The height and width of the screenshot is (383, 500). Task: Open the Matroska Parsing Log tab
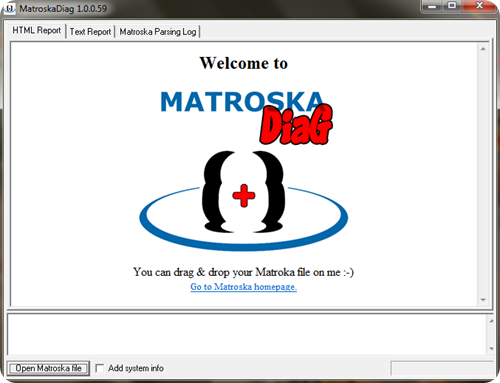158,32
